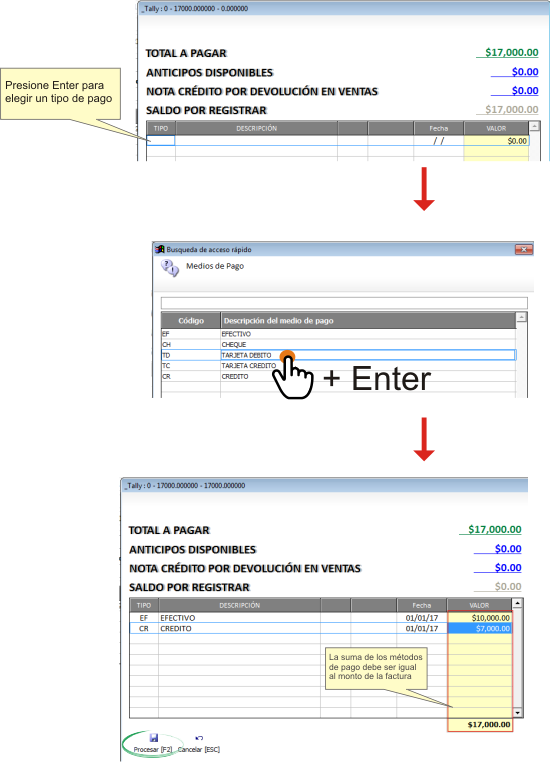The height and width of the screenshot is (762, 550).
Task: Click the empty TIPO cell in the top window
Action: click(x=161, y=140)
